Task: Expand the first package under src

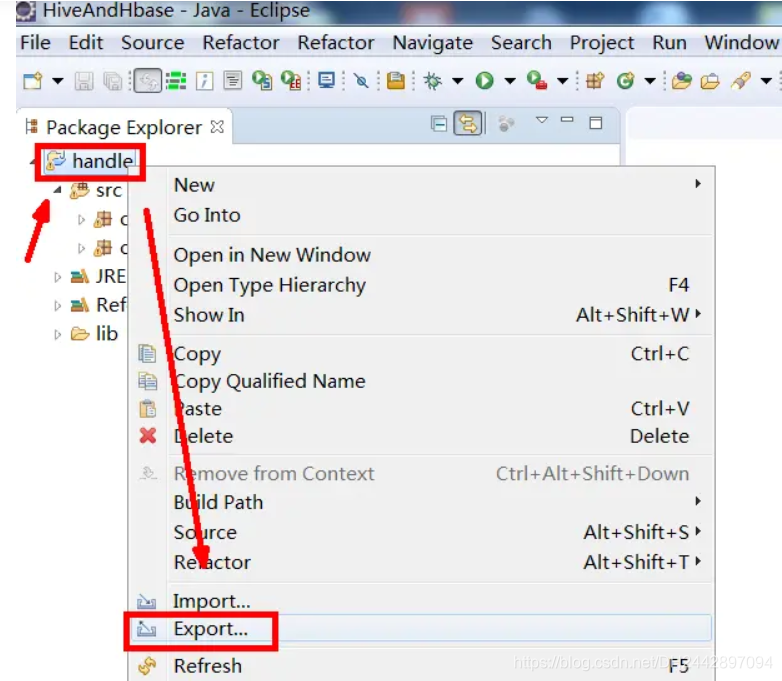Action: pyautogui.click(x=81, y=220)
